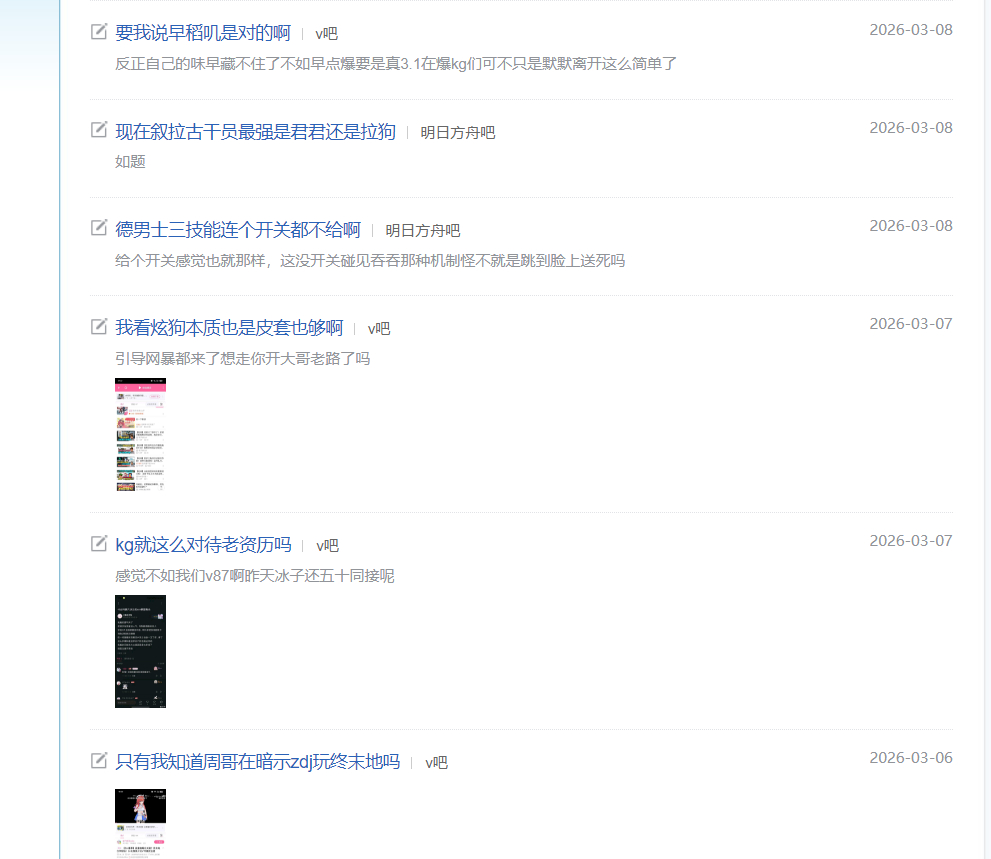The width and height of the screenshot is (991, 859).
Task: Open post 德男士三技能连个开关都不给啊
Action: coord(238,229)
